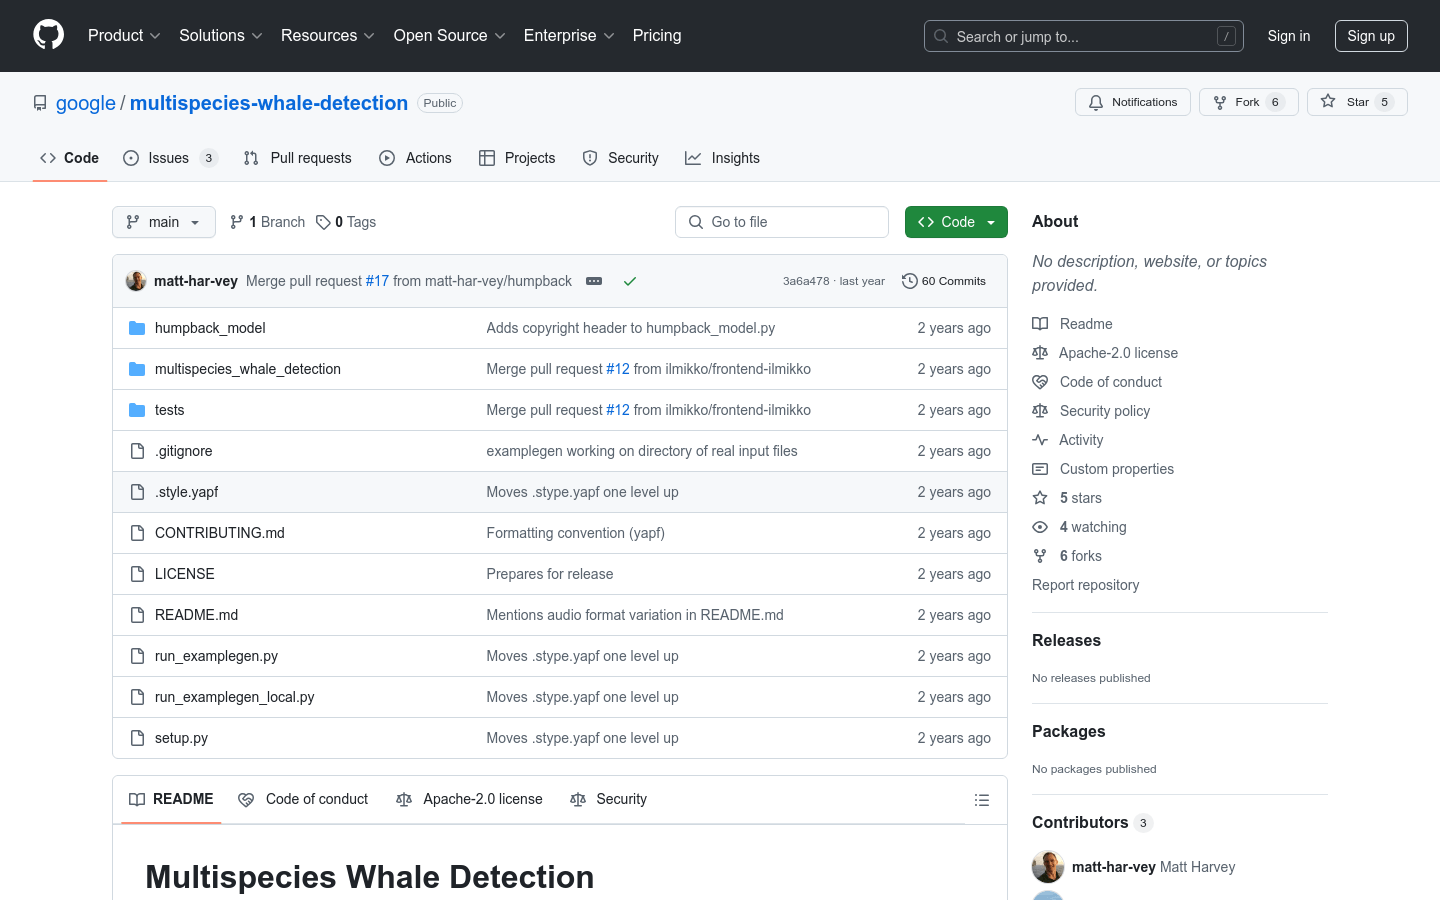Open the google owner link
The height and width of the screenshot is (900, 1440).
coord(86,103)
